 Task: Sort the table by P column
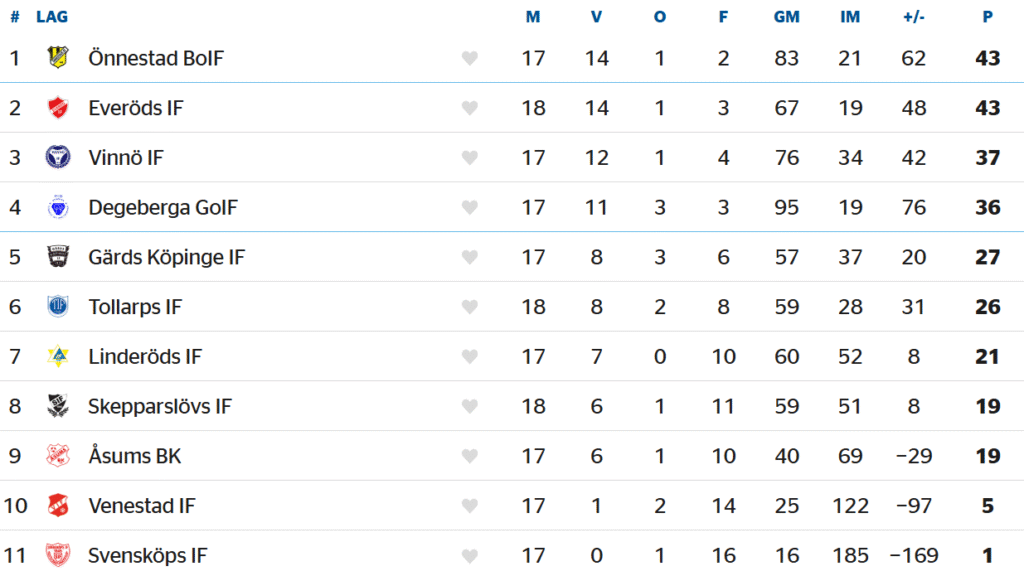pyautogui.click(x=987, y=17)
